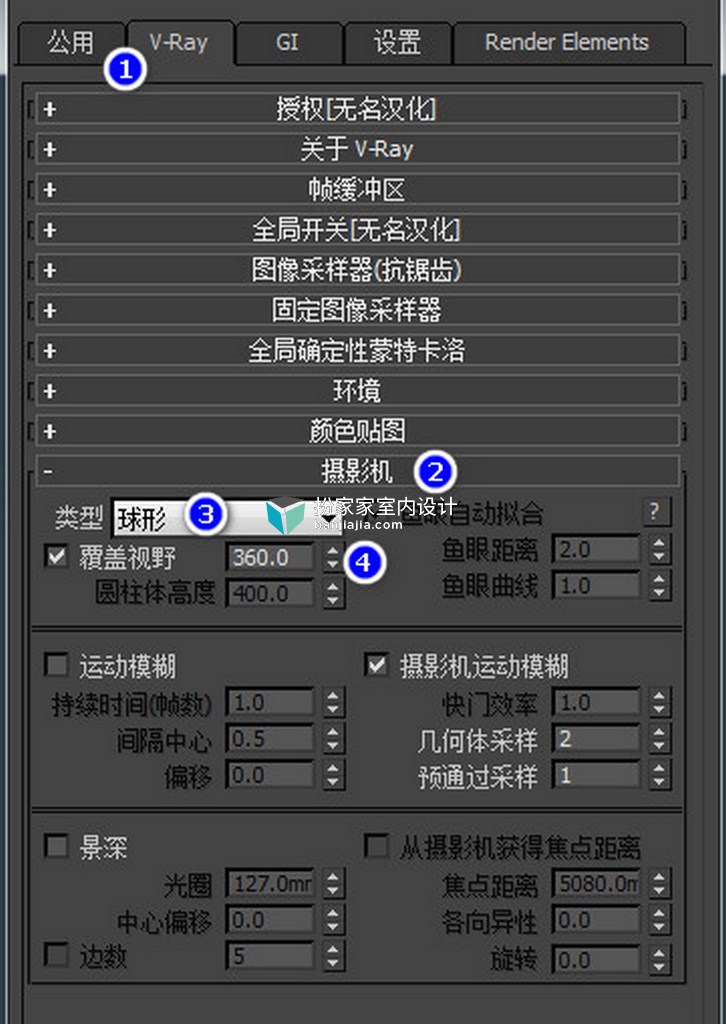
Task: Click the 持续时间(帧数) value field
Action: [x=270, y=703]
